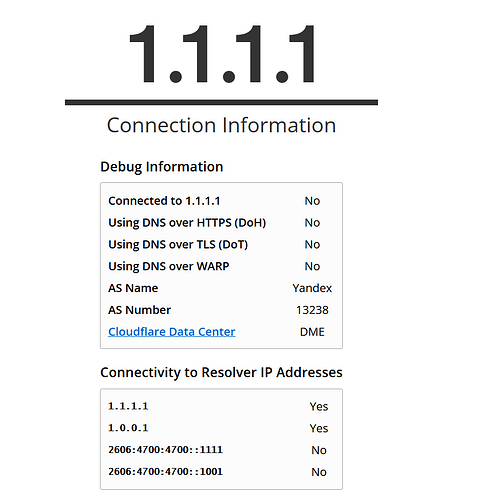Click the Connection Information heading
The image size is (494, 499).
pyautogui.click(x=221, y=125)
